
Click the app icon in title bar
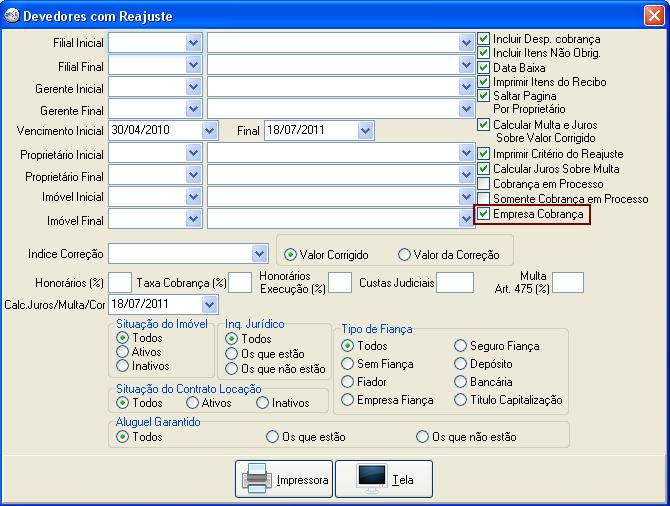pyautogui.click(x=11, y=15)
